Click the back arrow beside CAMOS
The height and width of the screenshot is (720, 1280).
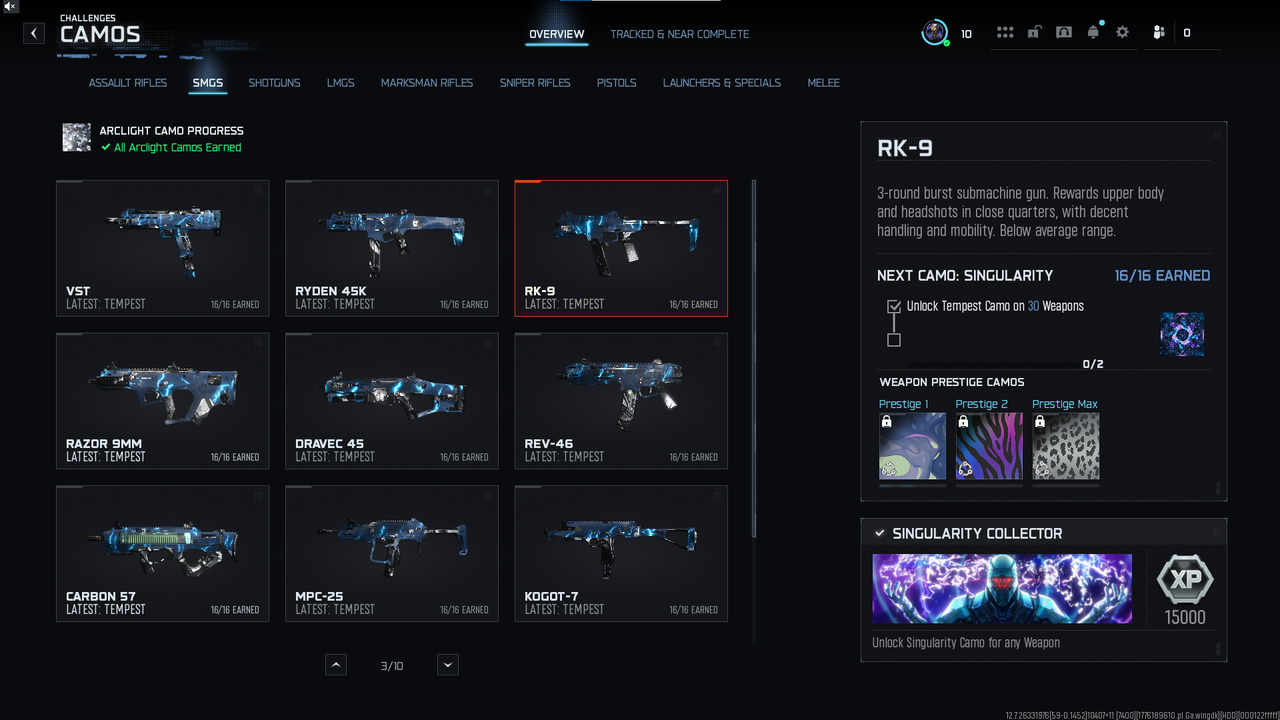[x=34, y=33]
